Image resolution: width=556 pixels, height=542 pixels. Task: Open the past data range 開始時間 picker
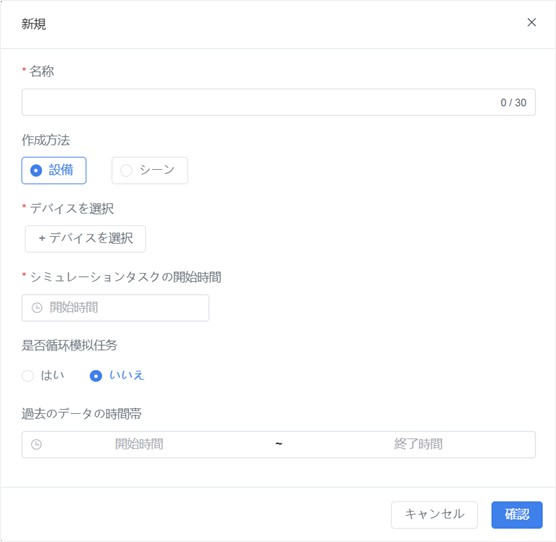pyautogui.click(x=139, y=444)
